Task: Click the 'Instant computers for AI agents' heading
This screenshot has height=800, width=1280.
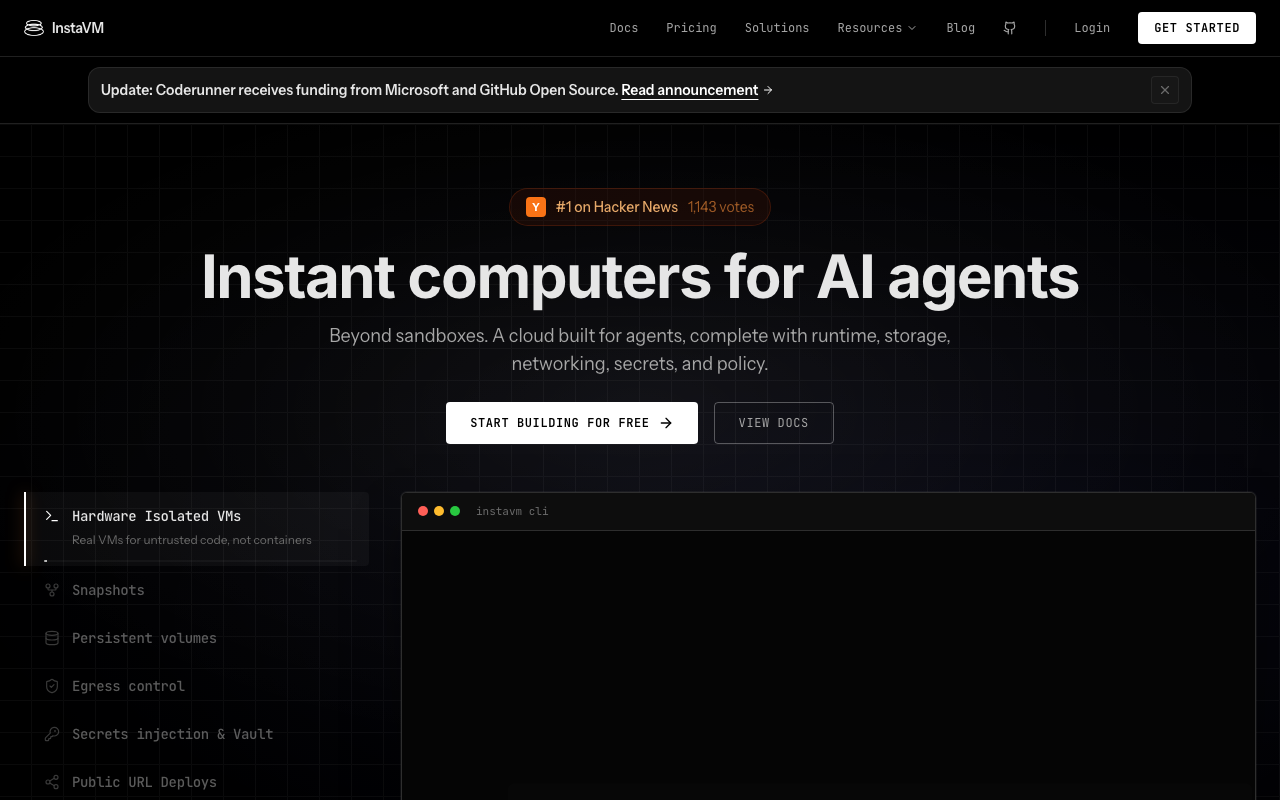Action: [640, 276]
